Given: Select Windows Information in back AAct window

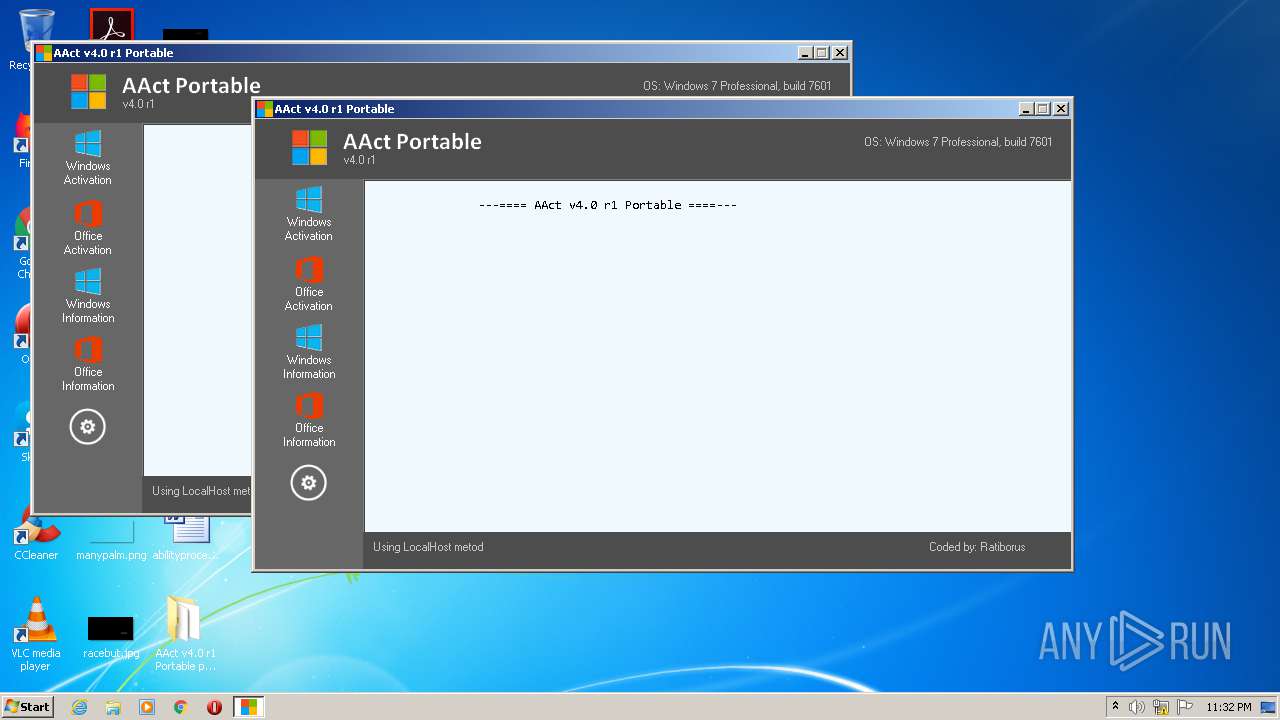Looking at the screenshot, I should [88, 296].
